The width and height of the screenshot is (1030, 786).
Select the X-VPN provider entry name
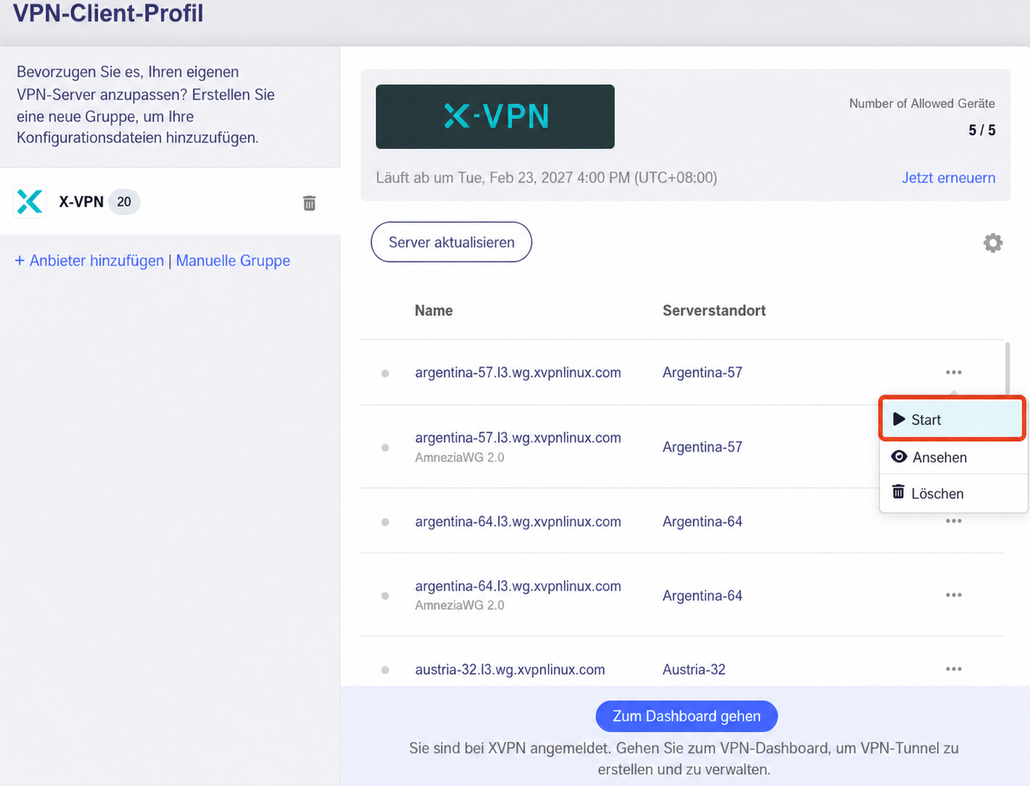[81, 202]
